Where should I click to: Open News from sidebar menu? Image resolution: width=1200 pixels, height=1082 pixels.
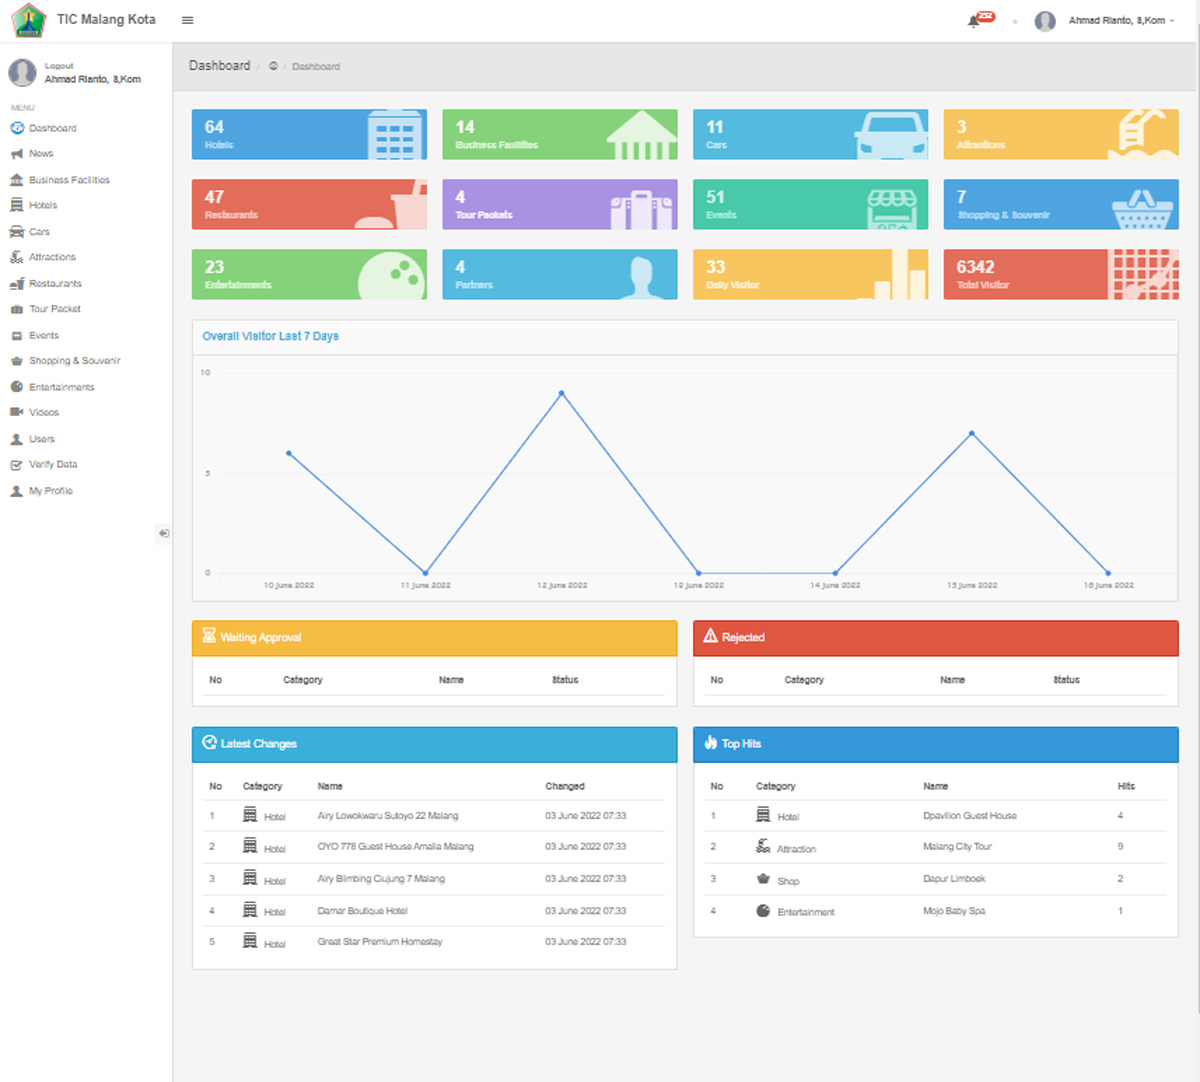(41, 154)
